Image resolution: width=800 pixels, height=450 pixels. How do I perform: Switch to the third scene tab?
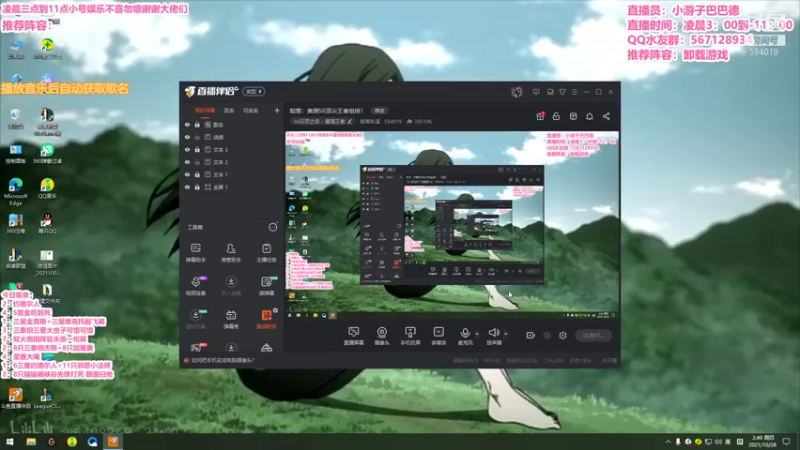coord(251,111)
